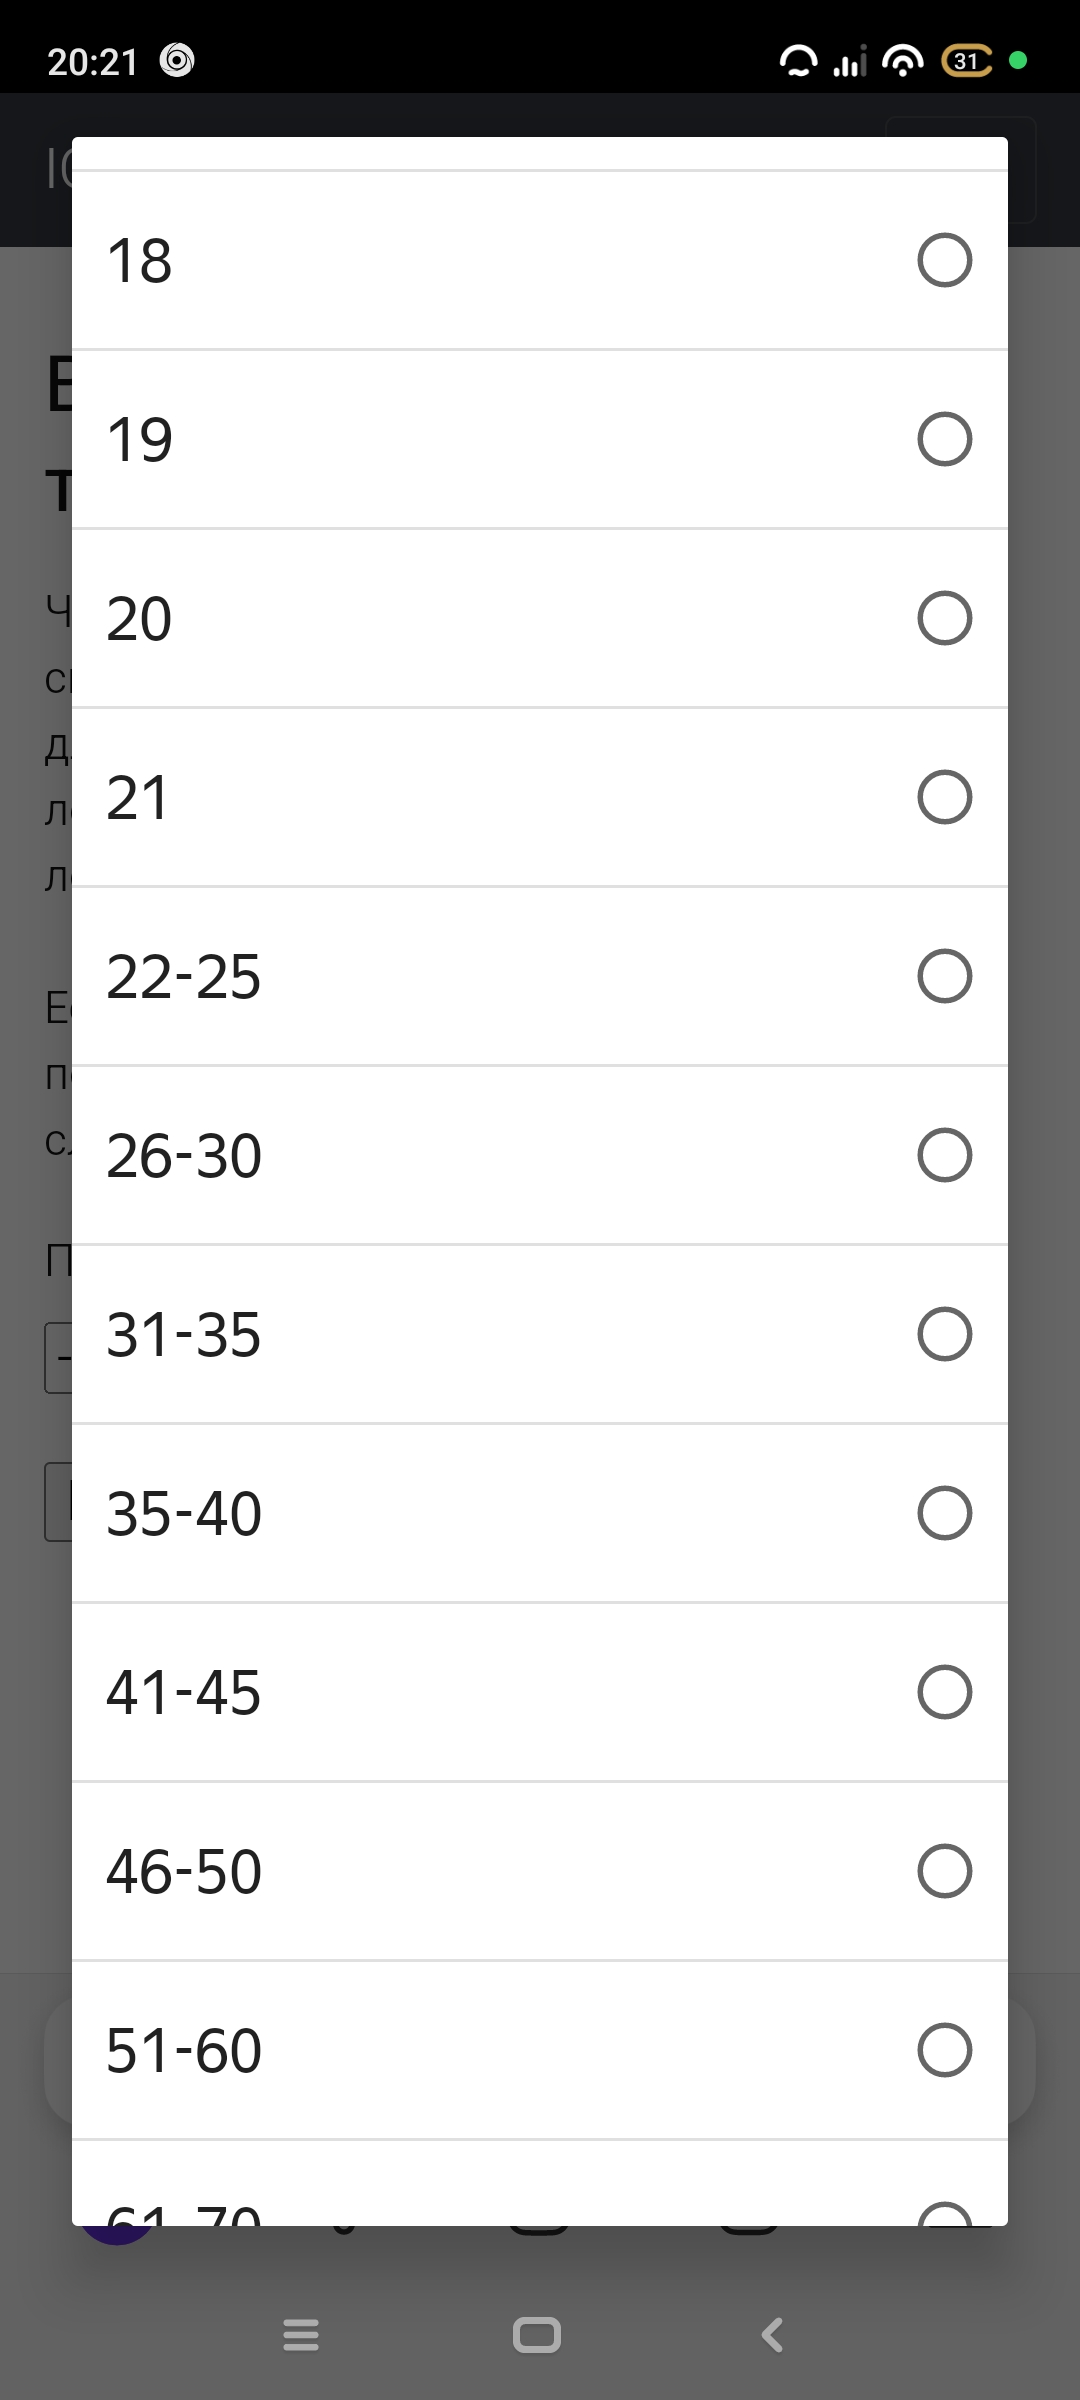Pick the 35-40 radio button
1080x2400 pixels.
pos(944,1513)
